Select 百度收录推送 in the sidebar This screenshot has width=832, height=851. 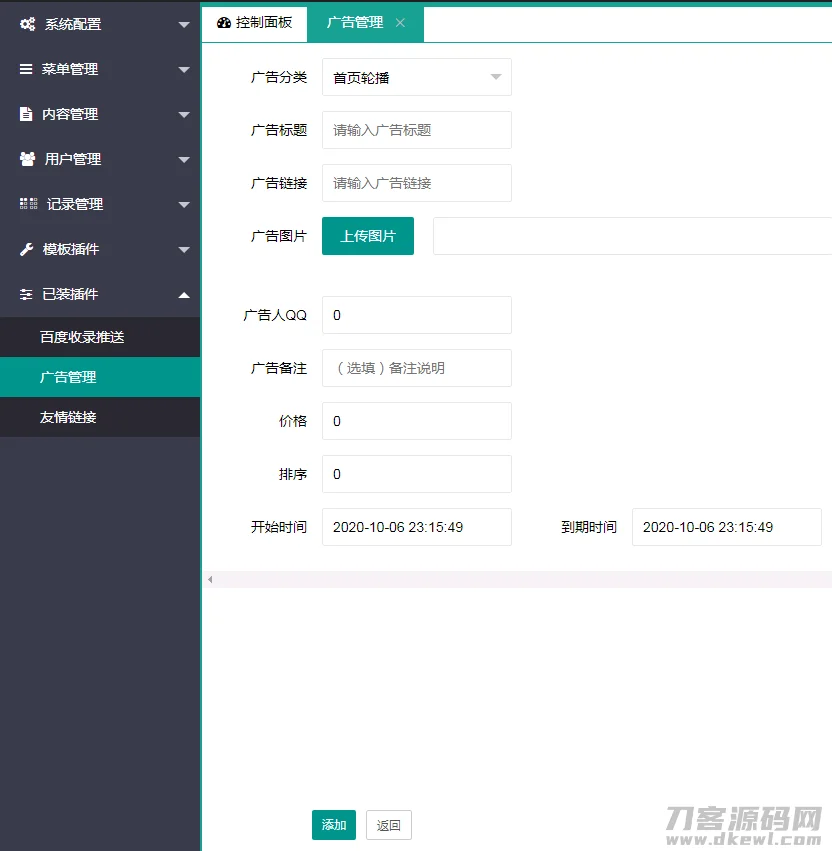click(100, 337)
